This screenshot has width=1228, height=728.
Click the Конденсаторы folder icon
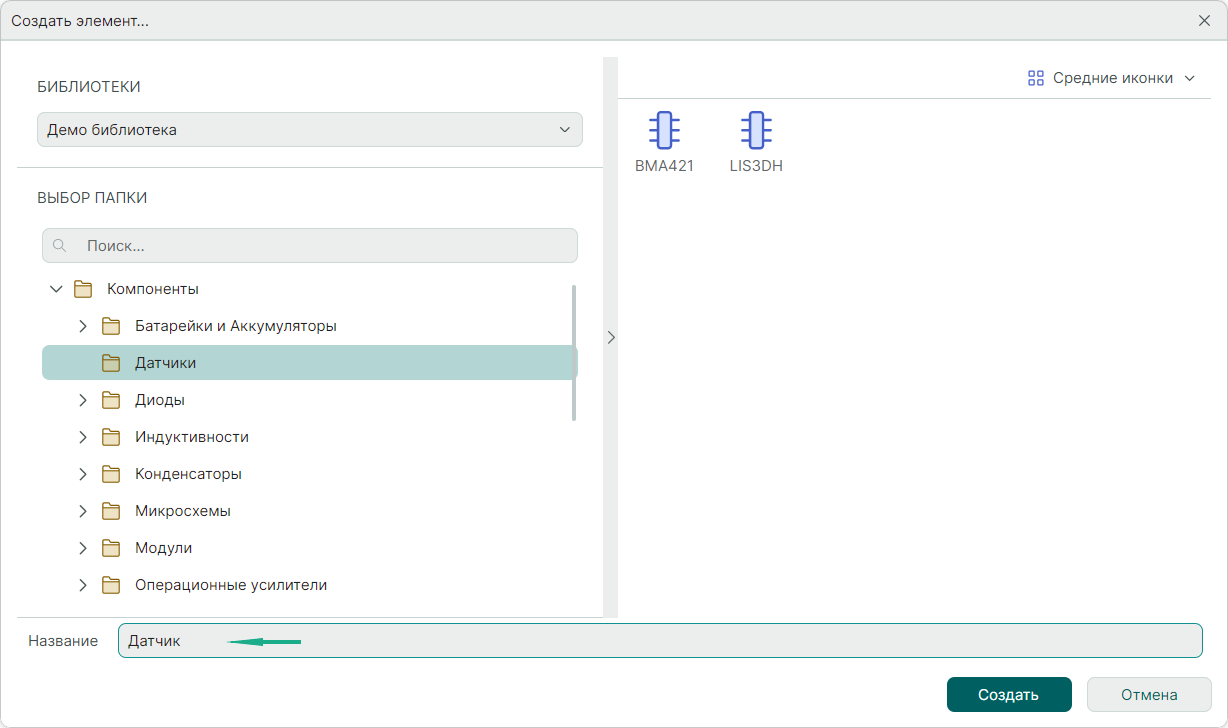(111, 474)
